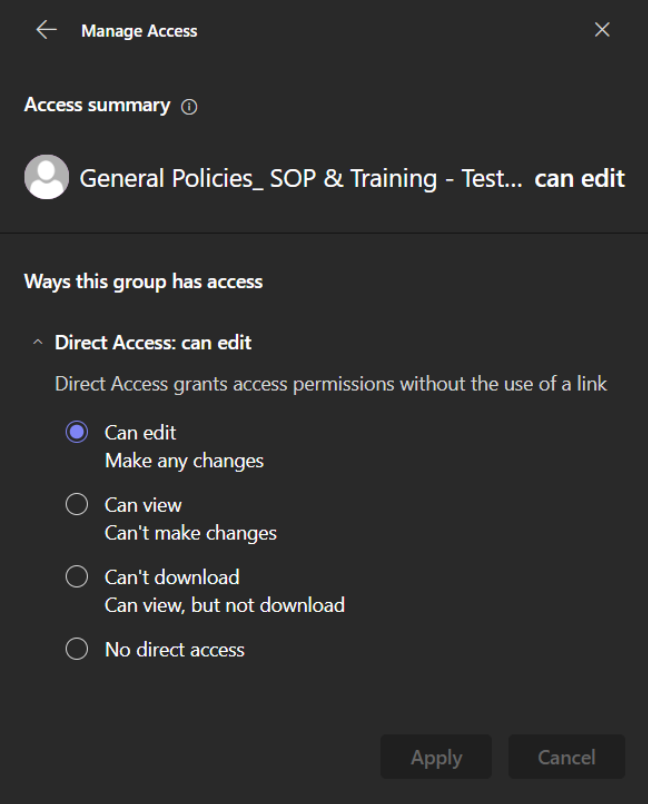Pick the "Can't download" radio button
The height and width of the screenshot is (804, 648).
point(77,577)
